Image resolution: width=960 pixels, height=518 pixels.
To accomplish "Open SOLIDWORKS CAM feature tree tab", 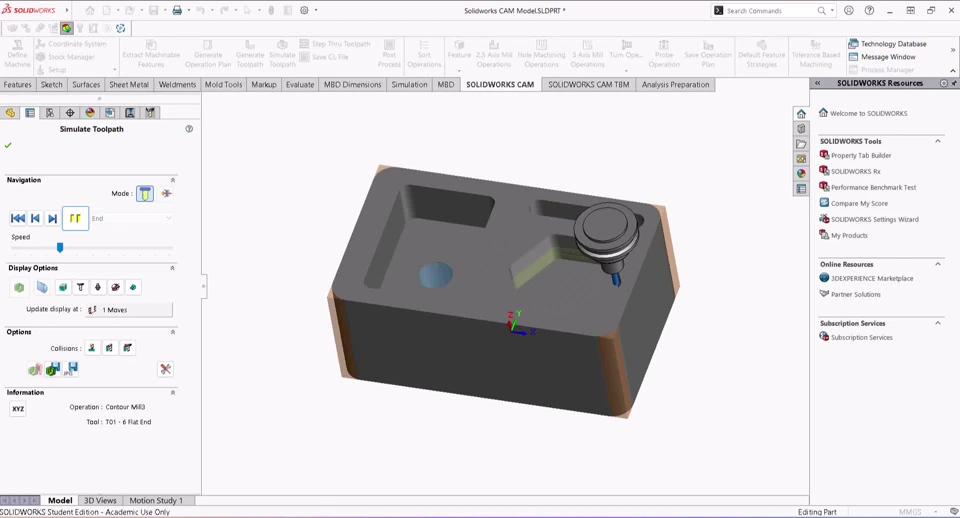I will click(110, 113).
